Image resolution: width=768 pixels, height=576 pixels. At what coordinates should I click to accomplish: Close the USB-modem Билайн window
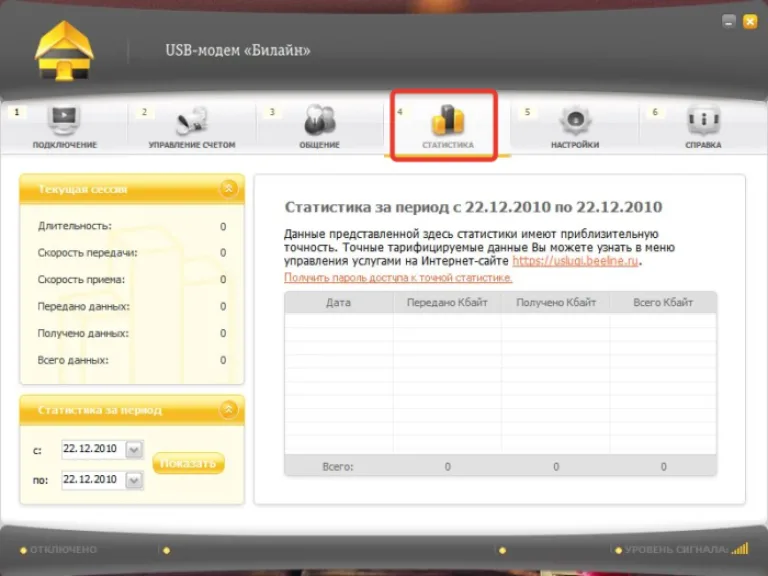tap(750, 21)
